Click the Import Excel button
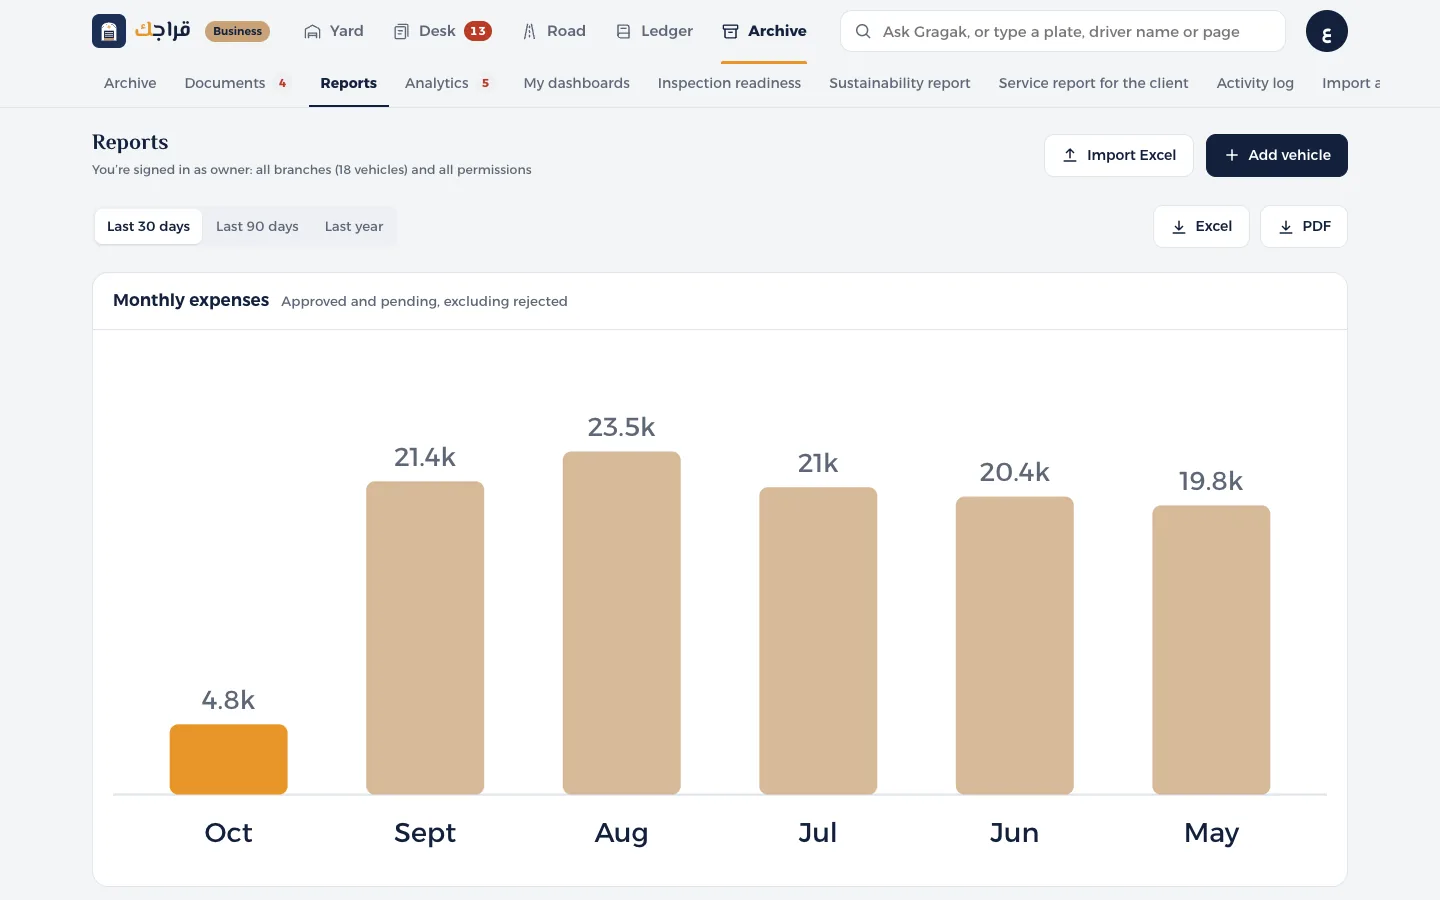 [x=1119, y=155]
